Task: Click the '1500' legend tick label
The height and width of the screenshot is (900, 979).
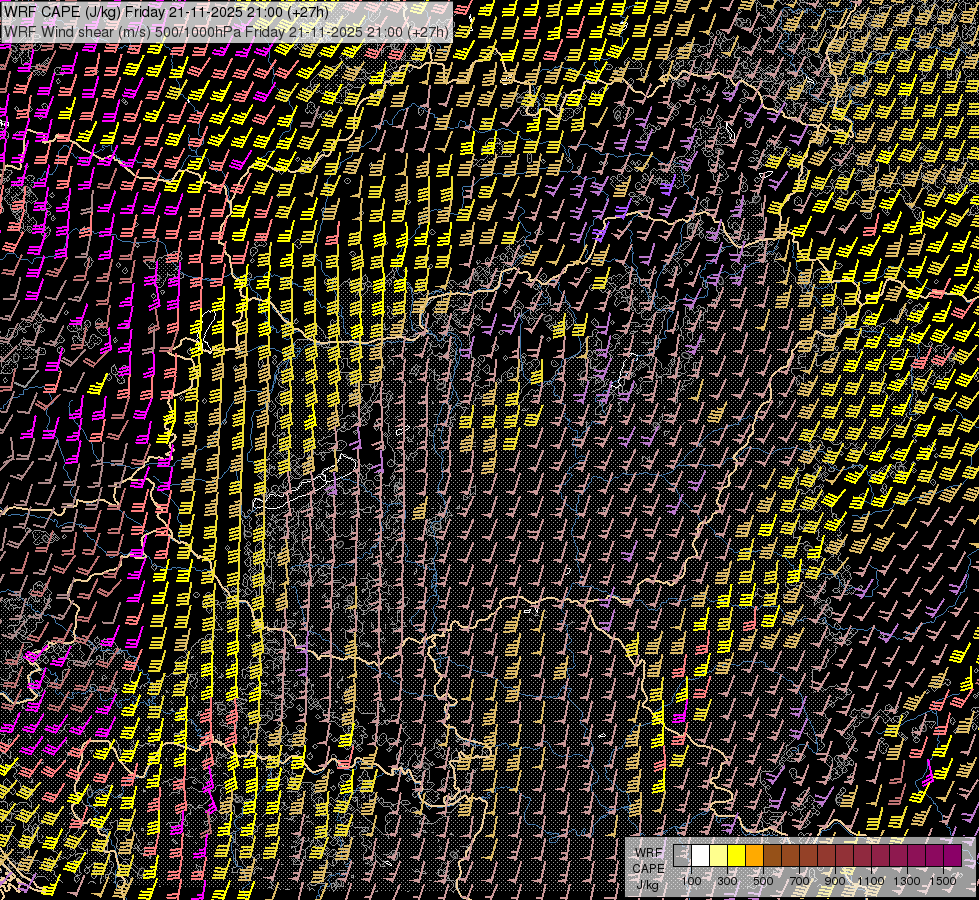Action: click(943, 881)
